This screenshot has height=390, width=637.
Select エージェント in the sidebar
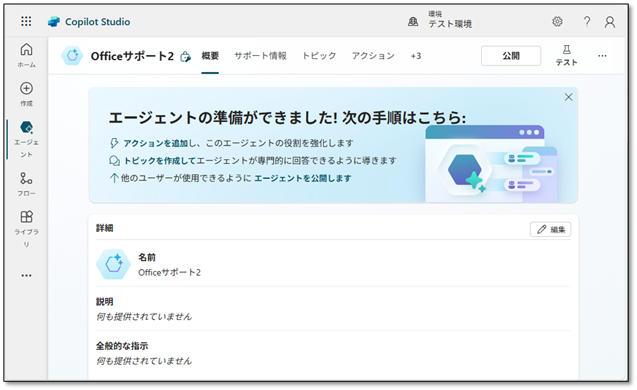click(x=26, y=139)
